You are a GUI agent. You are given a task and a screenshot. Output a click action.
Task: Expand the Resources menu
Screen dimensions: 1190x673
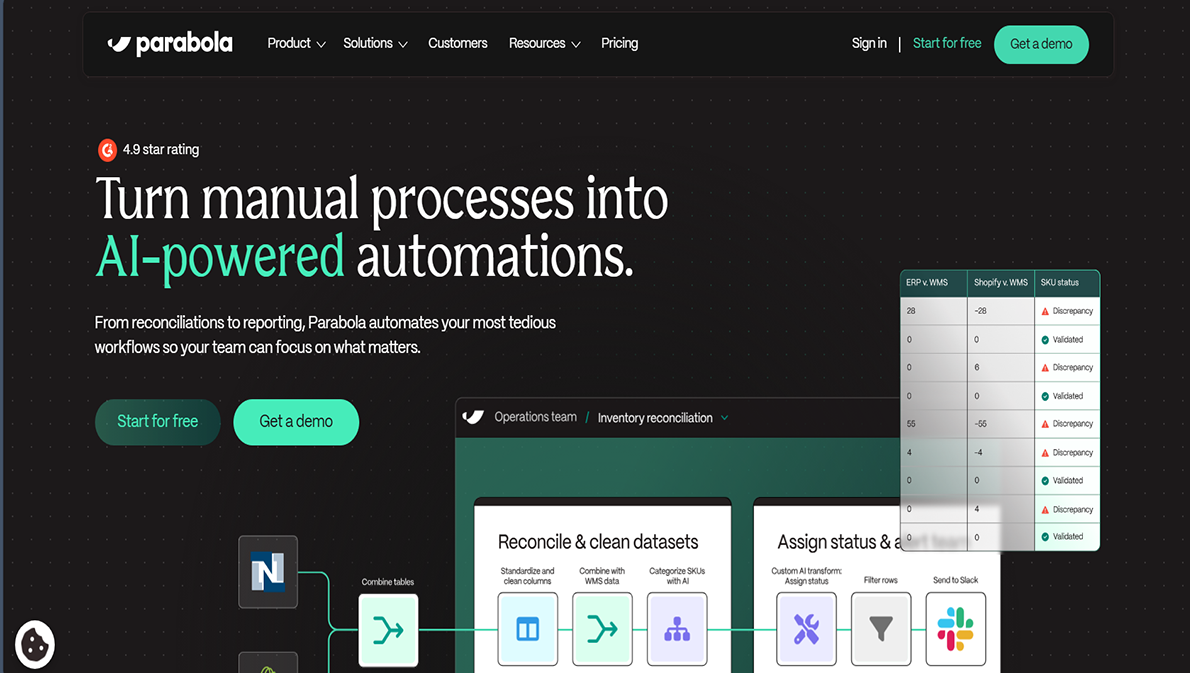coord(544,43)
